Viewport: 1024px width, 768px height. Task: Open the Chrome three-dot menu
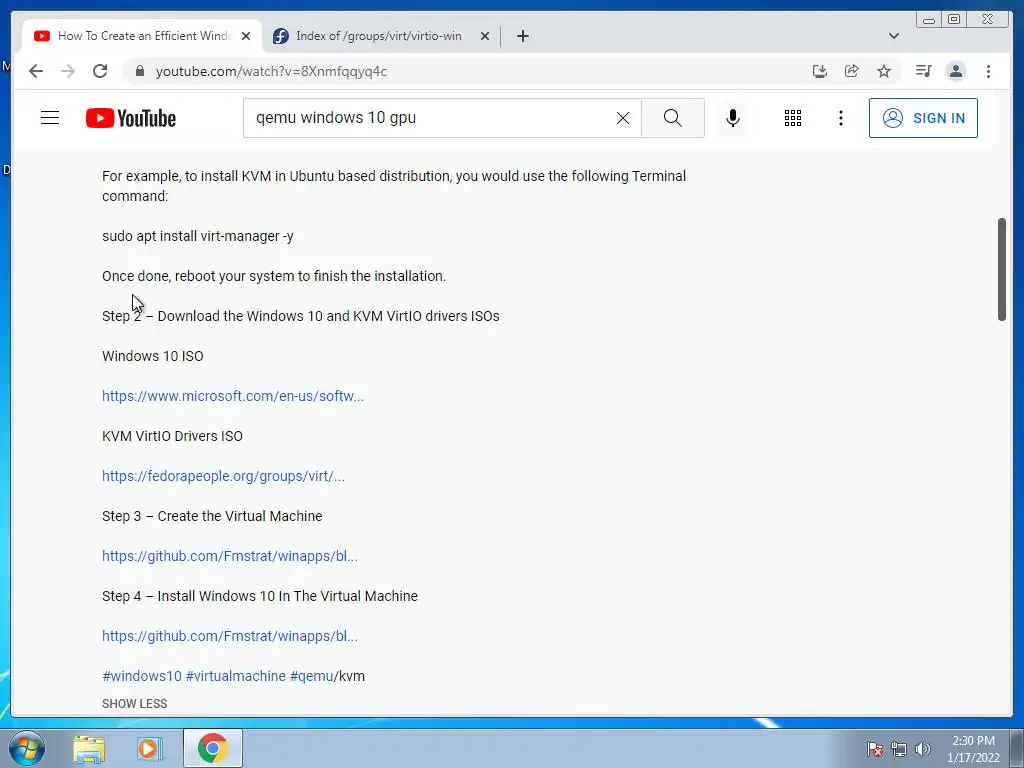(988, 71)
